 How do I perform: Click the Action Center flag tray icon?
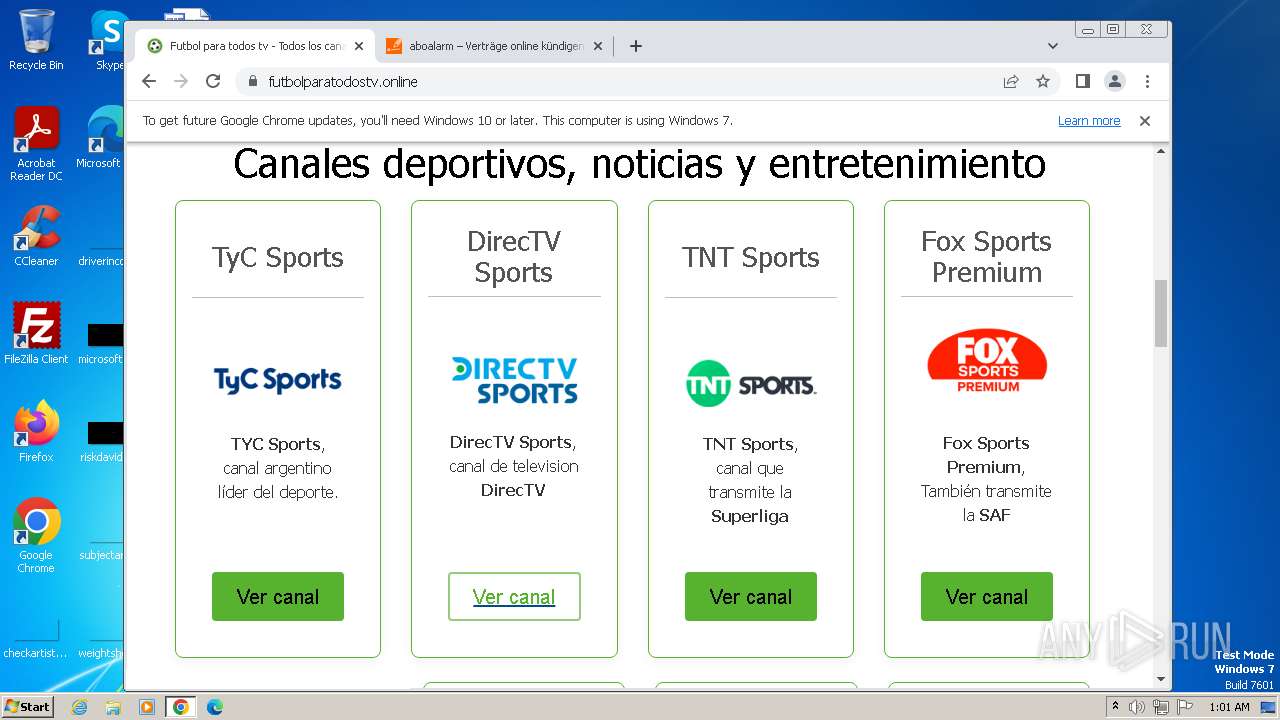point(1185,707)
